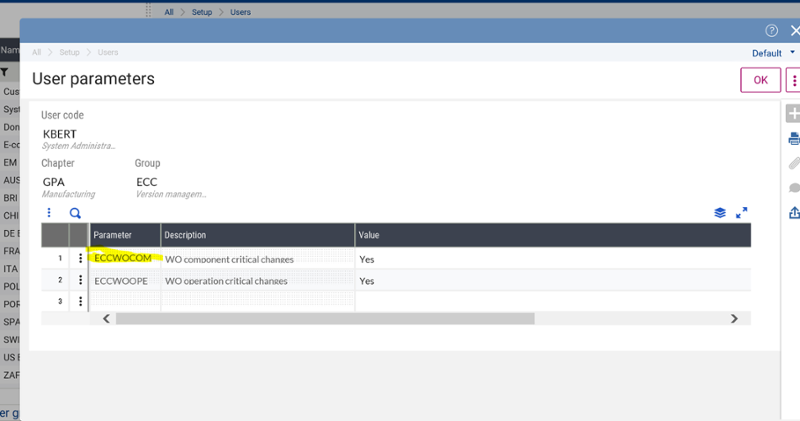Select row number 2 in the grid
This screenshot has width=800, height=421.
point(60,280)
